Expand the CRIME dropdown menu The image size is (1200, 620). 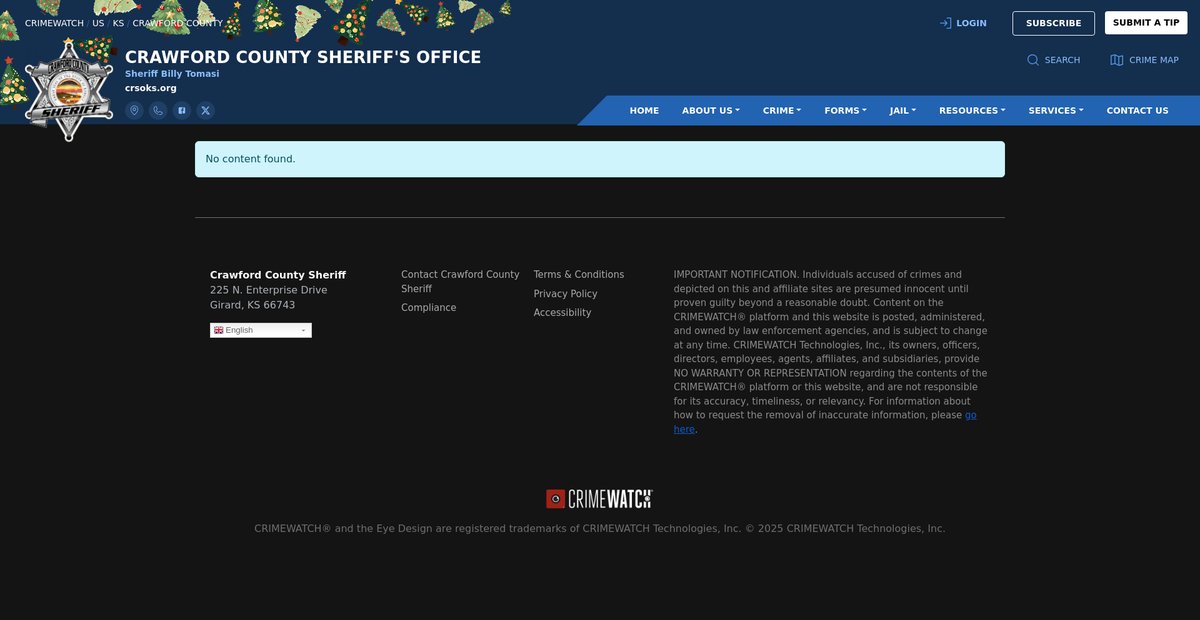[x=782, y=110]
